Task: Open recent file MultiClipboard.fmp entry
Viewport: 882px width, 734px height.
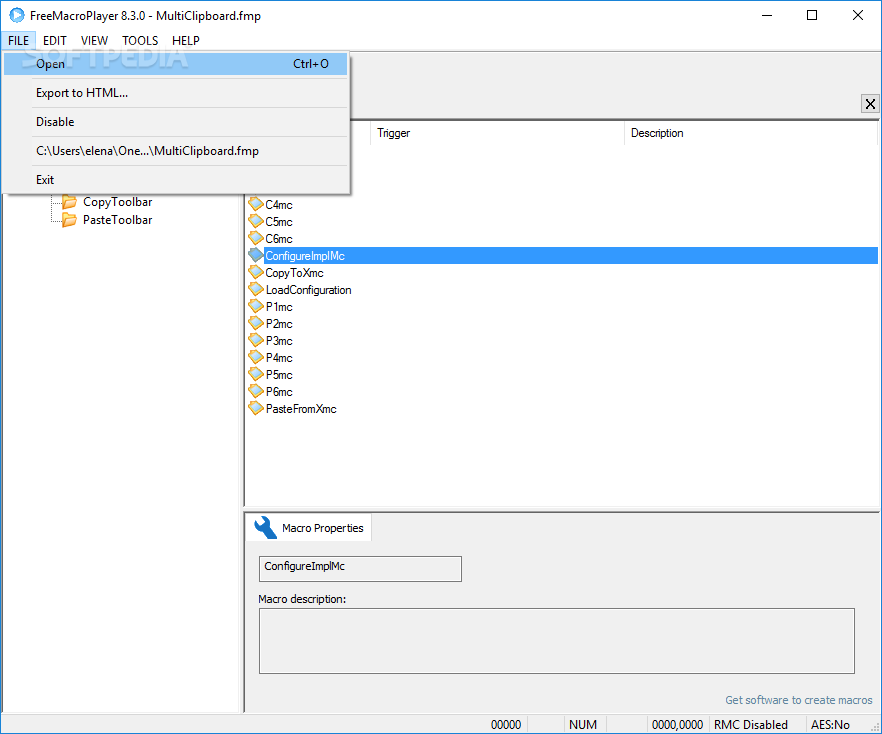Action: 176,151
